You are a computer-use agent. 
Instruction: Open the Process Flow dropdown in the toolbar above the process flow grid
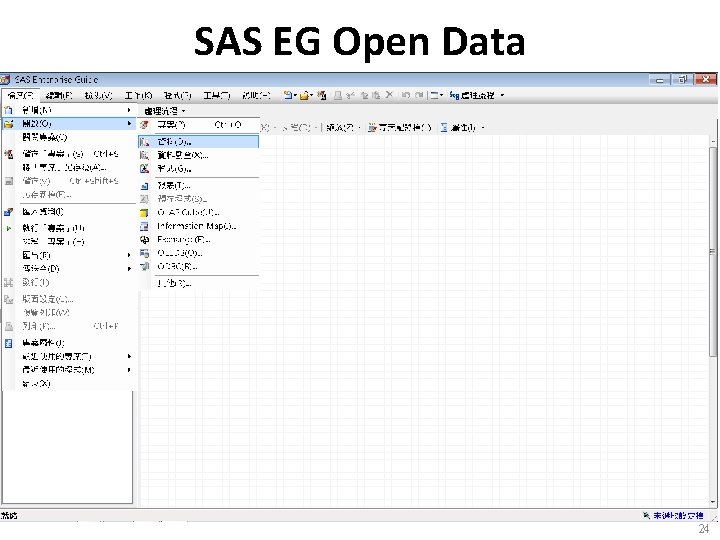[164, 111]
